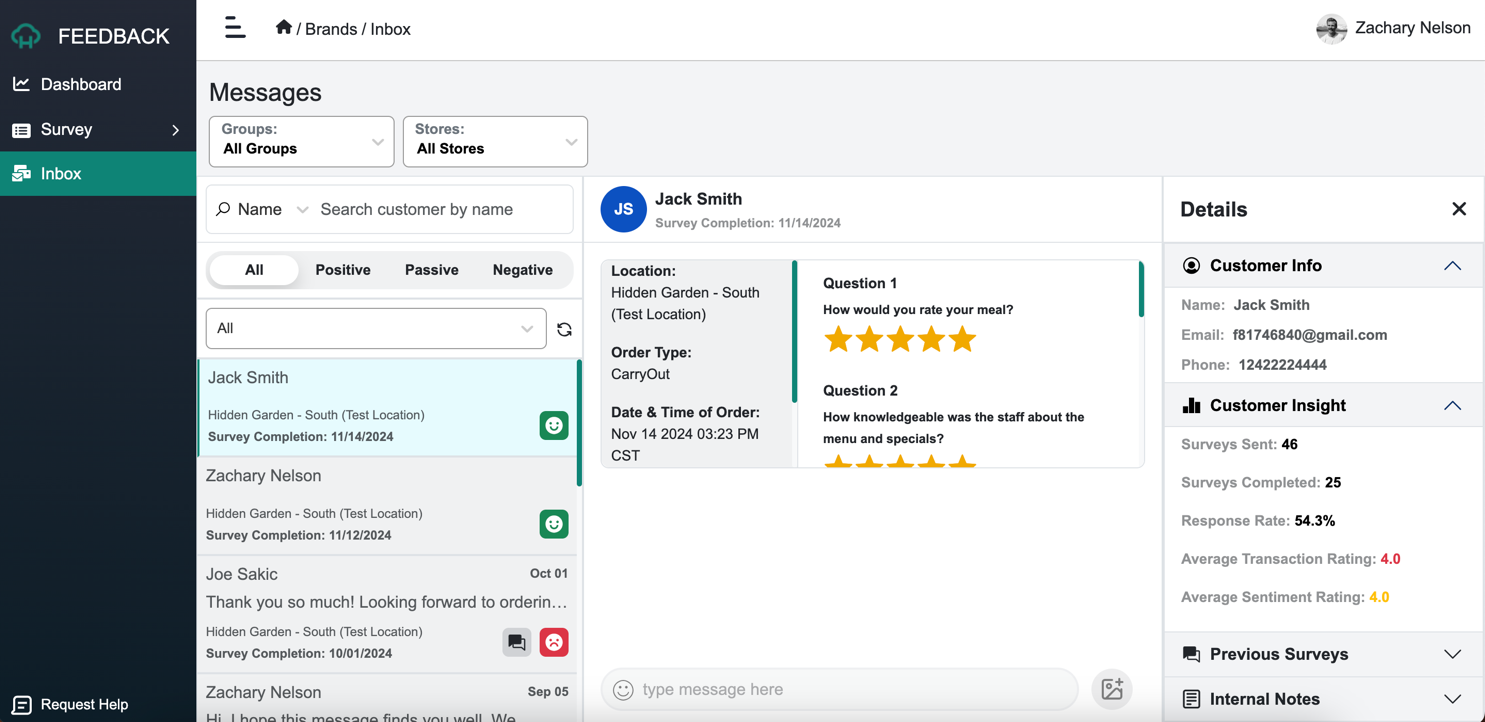The image size is (1485, 722).
Task: Click the angry sentiment icon on Joe Sakic's message
Action: point(553,642)
